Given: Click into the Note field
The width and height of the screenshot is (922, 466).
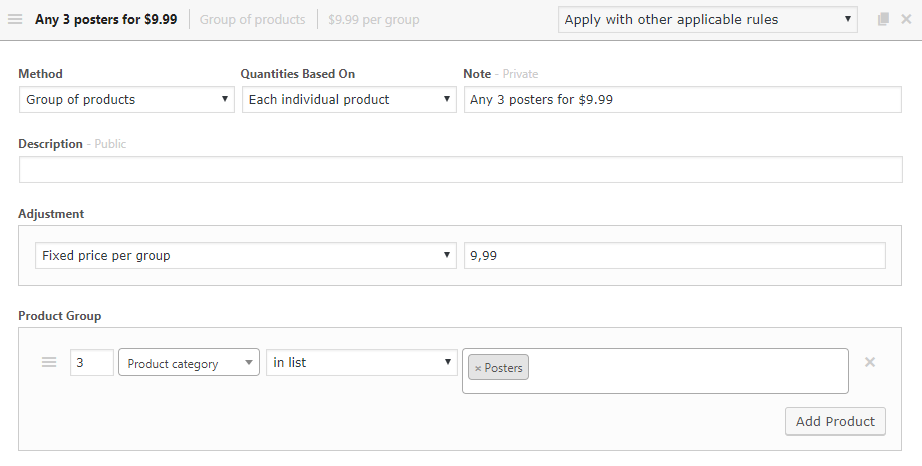Looking at the screenshot, I should click(x=683, y=99).
